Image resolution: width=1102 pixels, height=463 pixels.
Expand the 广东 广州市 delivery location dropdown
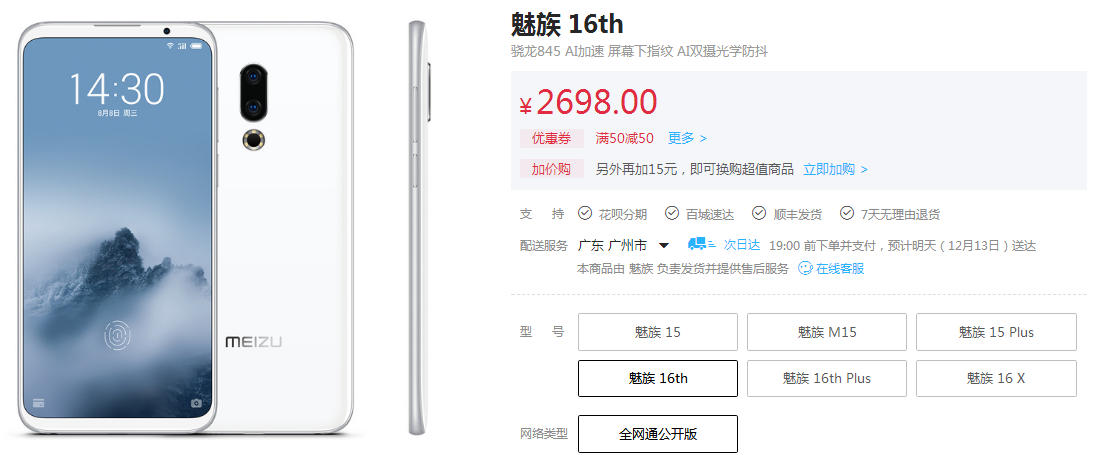tap(664, 246)
